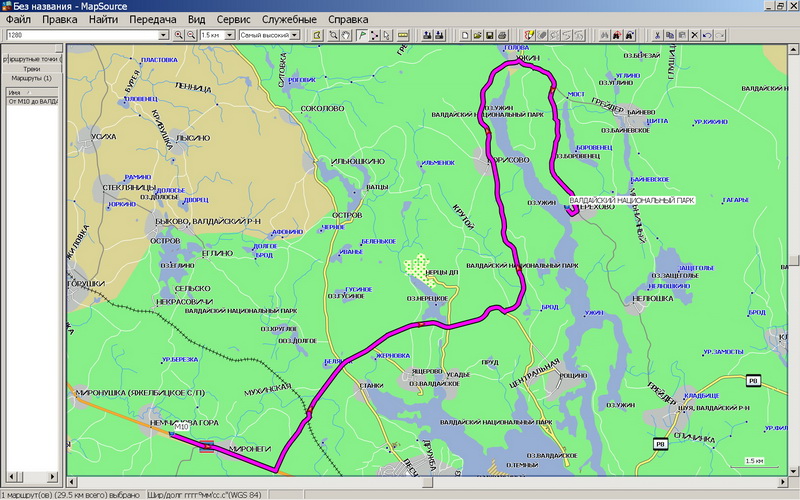Click the save diskette icon
800x500 pixels.
[x=490, y=35]
